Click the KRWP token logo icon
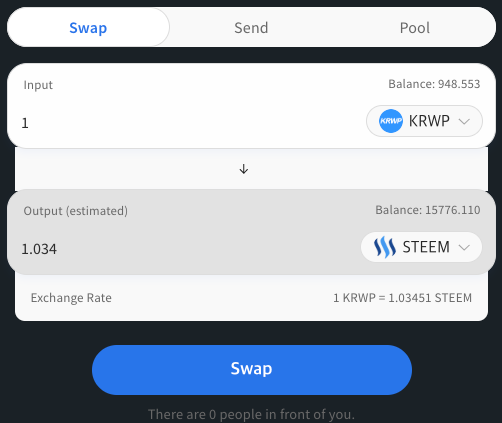The height and width of the screenshot is (423, 502). pos(391,121)
